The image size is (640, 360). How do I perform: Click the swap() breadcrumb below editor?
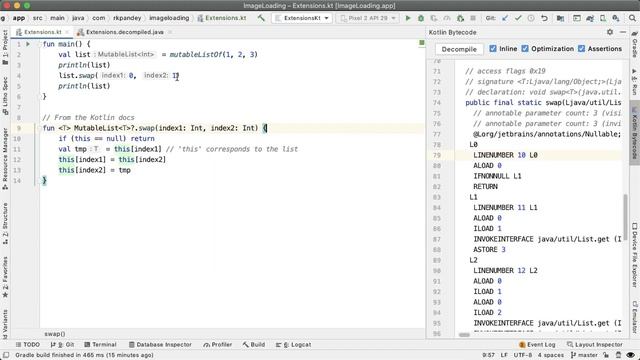click(x=55, y=334)
